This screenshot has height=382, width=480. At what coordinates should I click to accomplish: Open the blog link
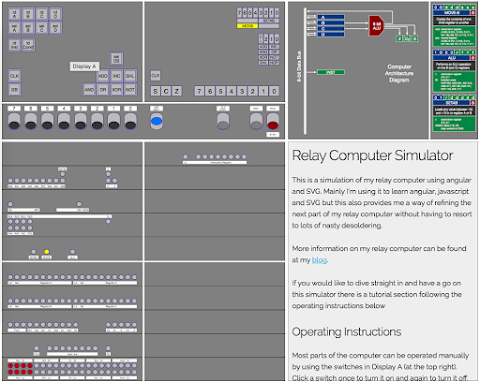coord(319,260)
